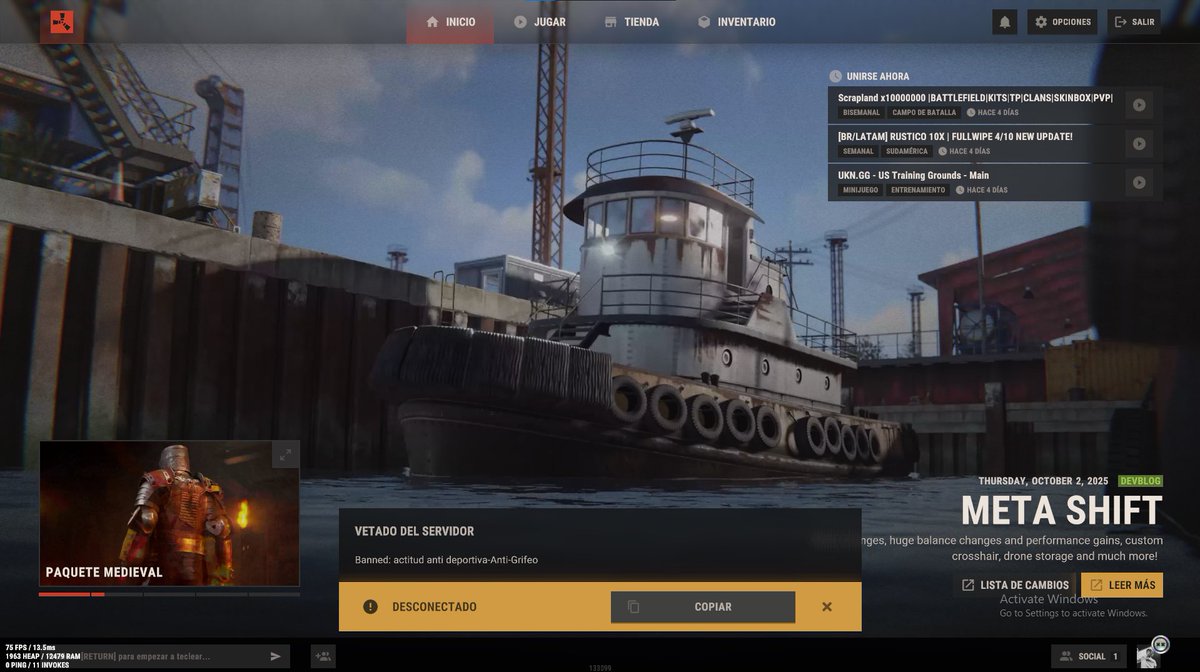Viewport: 1200px width, 672px height.
Task: Click the add friends icon
Action: pyautogui.click(x=323, y=656)
